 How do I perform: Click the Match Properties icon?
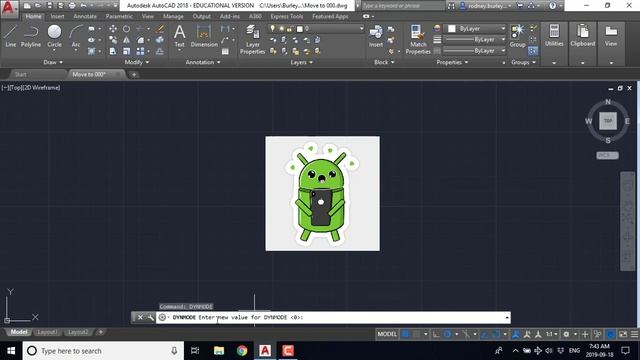point(418,39)
